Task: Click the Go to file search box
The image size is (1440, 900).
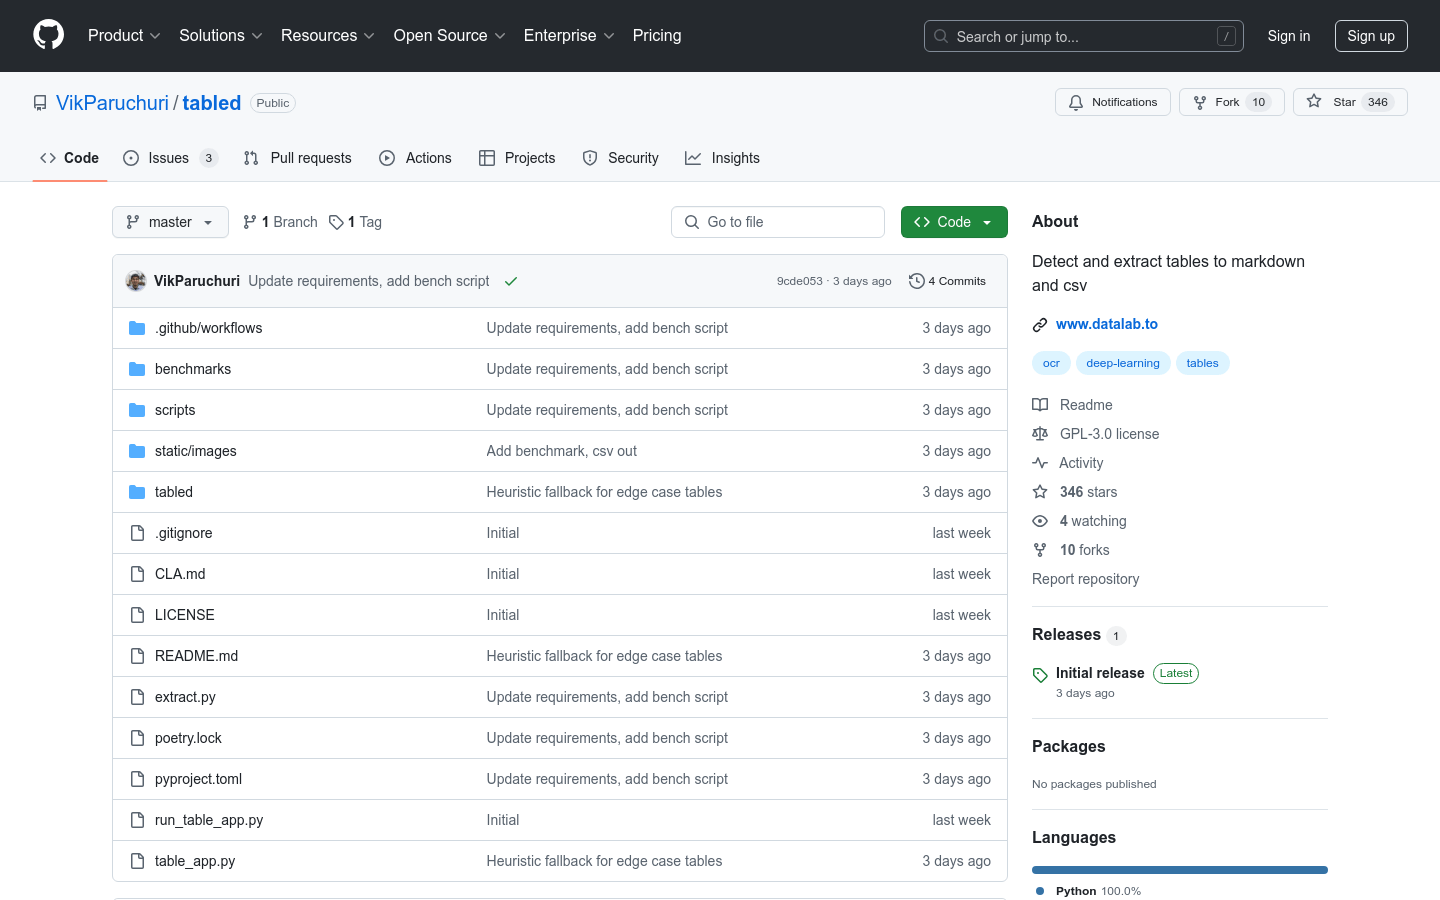Action: pos(778,222)
